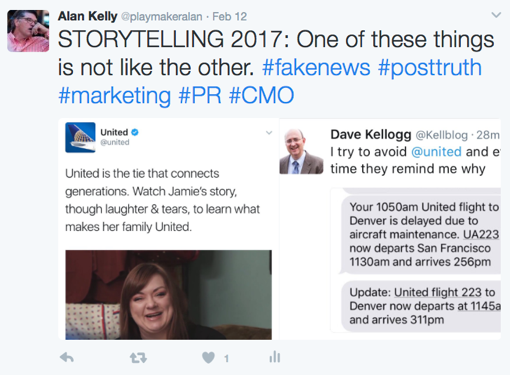Click the reply arrow icon
The height and width of the screenshot is (375, 510).
67,358
